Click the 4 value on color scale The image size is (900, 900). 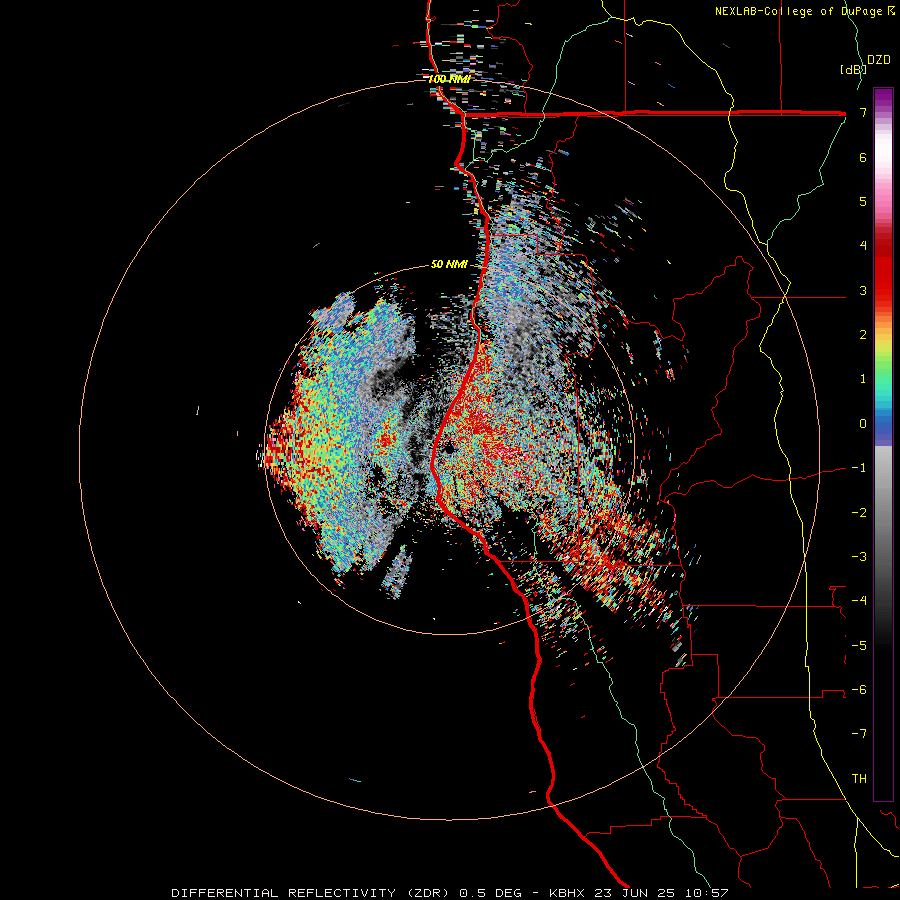tap(863, 246)
